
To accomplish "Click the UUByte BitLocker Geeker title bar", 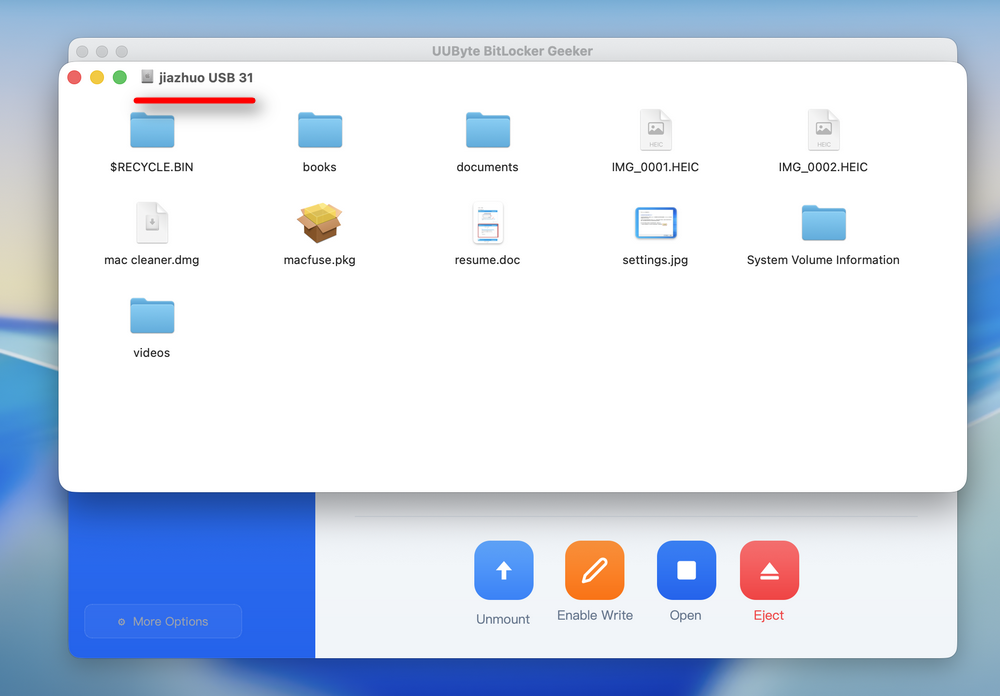I will pos(511,50).
